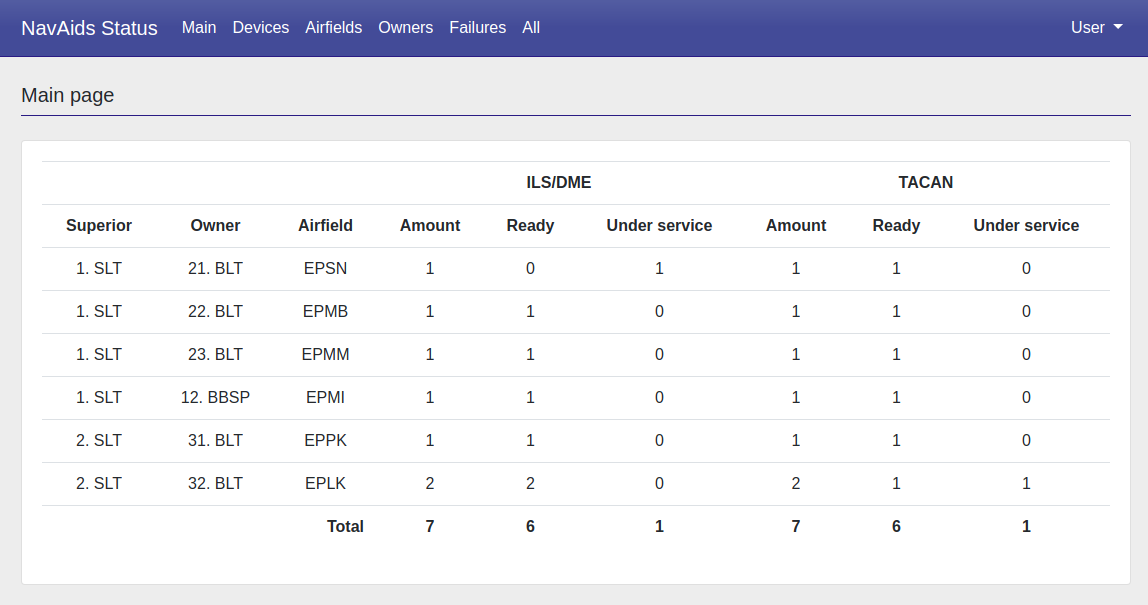Open the Airfields nav link
The width and height of the screenshot is (1148, 605).
pos(334,28)
